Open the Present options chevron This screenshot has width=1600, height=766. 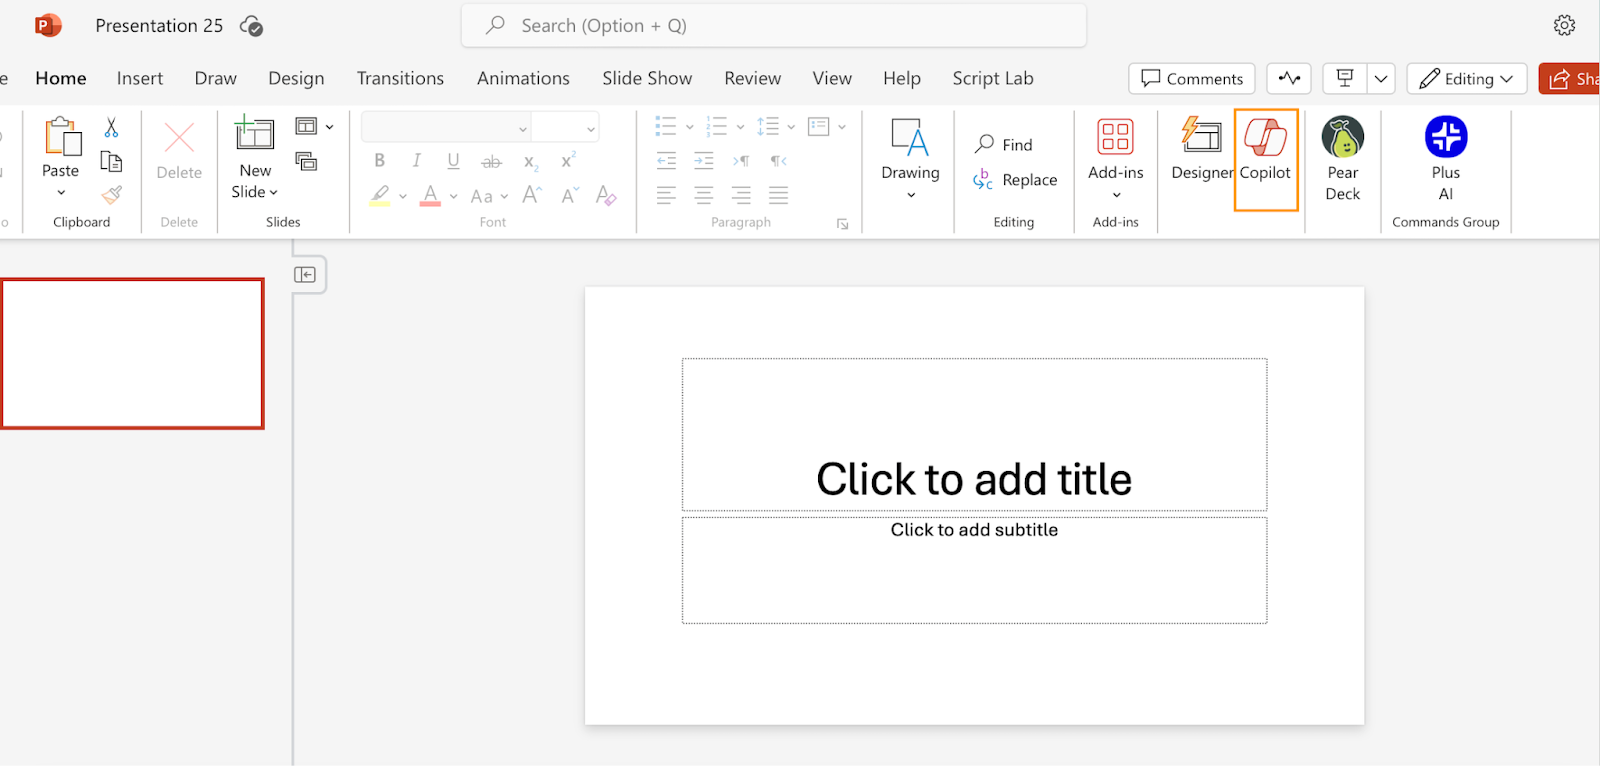pos(1381,78)
